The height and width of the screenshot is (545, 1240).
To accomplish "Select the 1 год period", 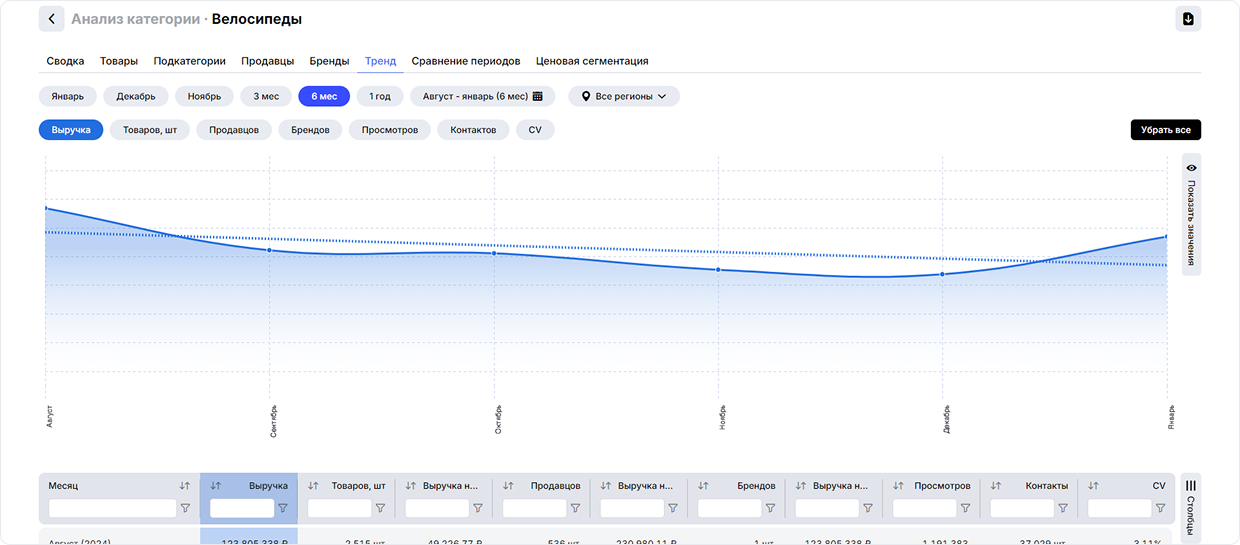I will (x=380, y=96).
